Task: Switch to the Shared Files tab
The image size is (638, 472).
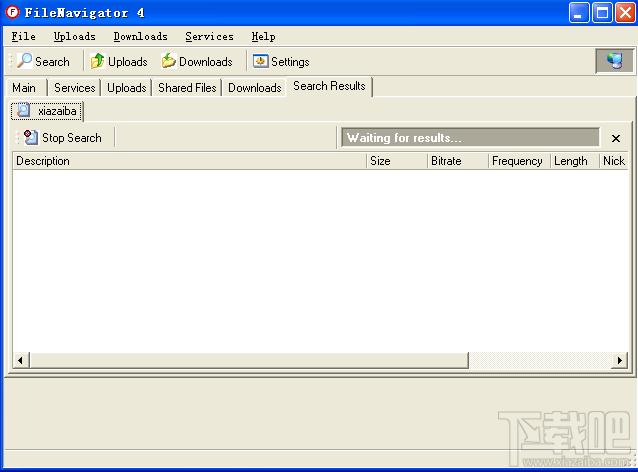Action: click(x=187, y=87)
